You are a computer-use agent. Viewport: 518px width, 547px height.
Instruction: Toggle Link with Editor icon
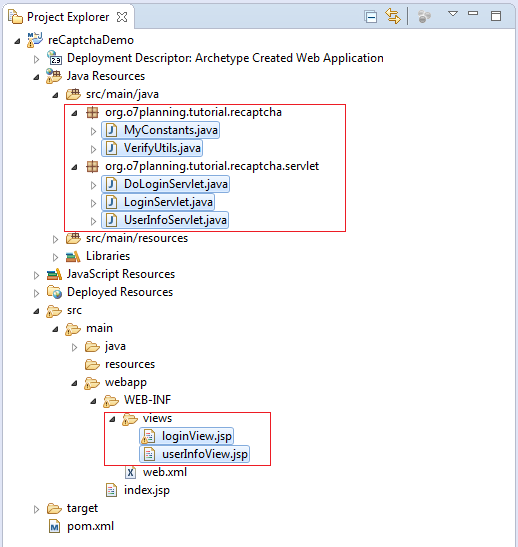click(393, 16)
